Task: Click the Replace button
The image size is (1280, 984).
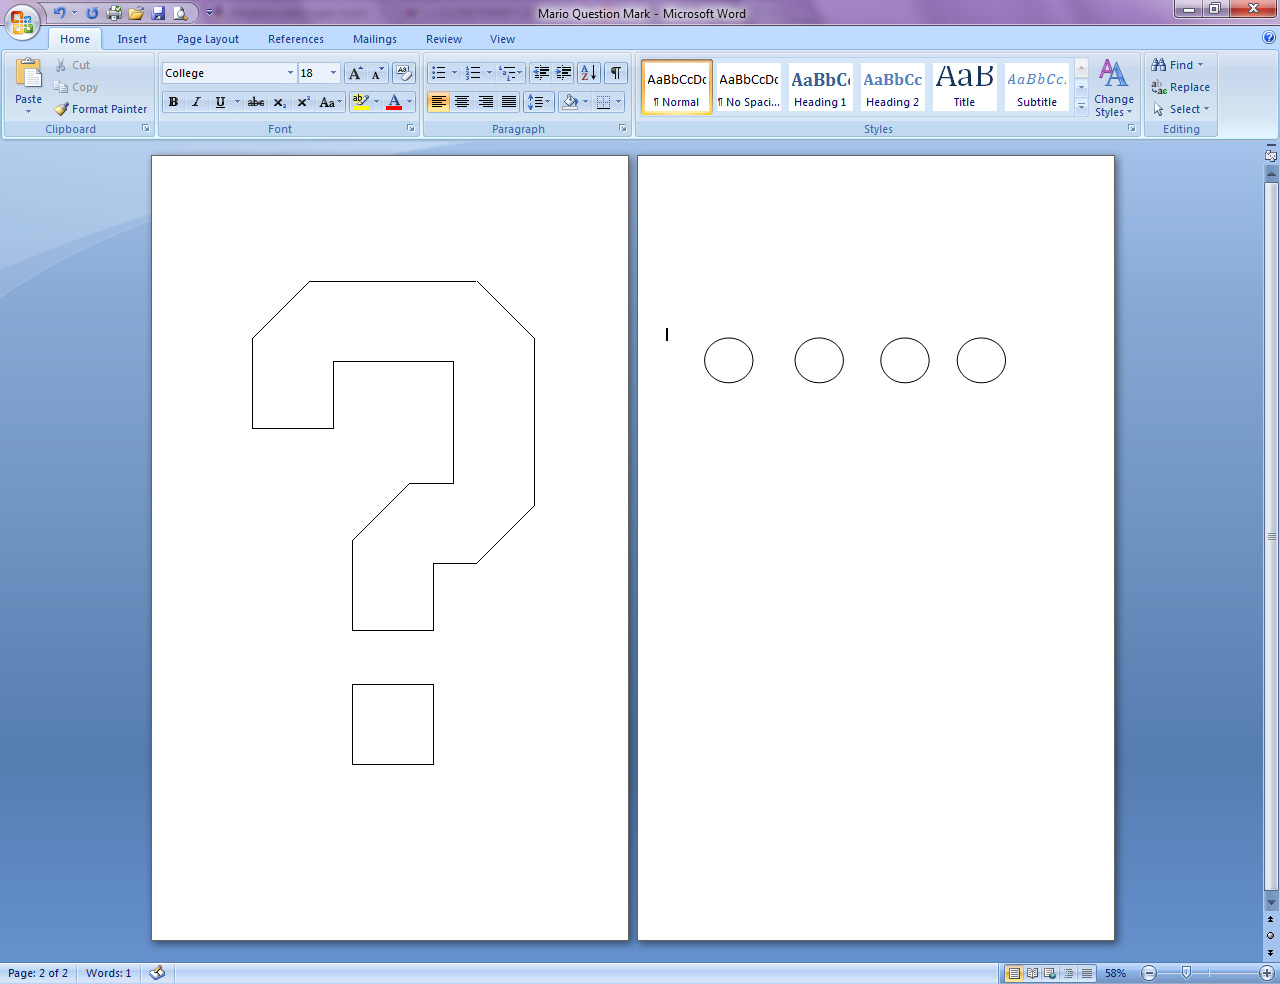Action: [x=1180, y=87]
